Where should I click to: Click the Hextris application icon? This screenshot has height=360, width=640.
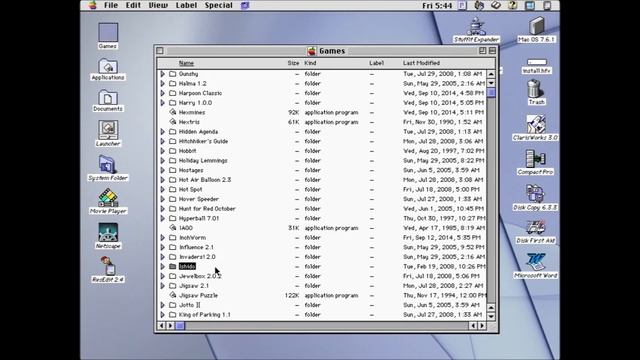(x=173, y=122)
